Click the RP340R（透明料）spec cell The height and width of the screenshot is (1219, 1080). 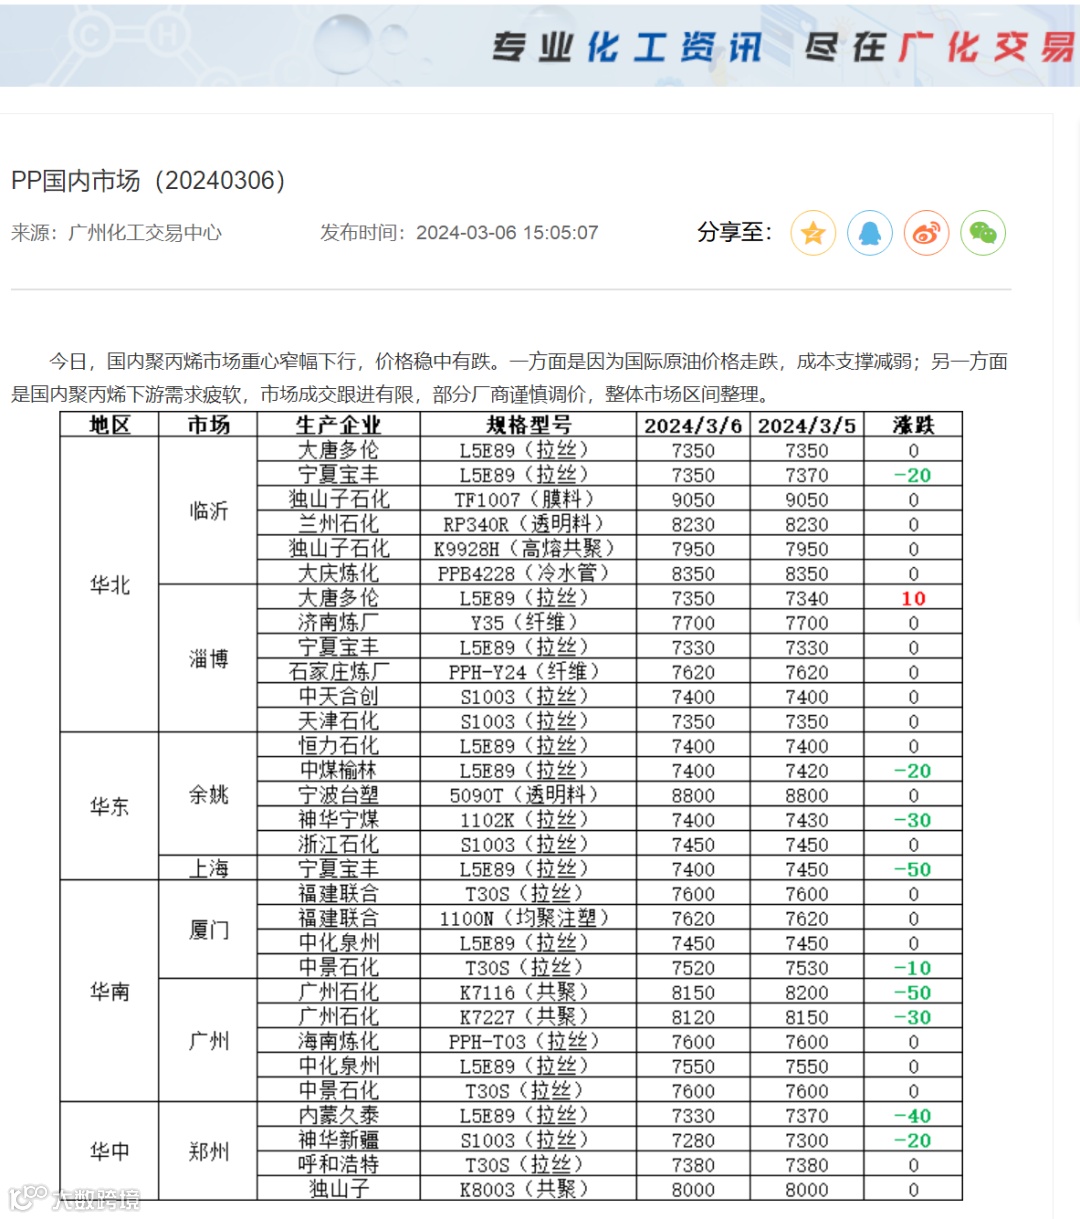pyautogui.click(x=529, y=524)
